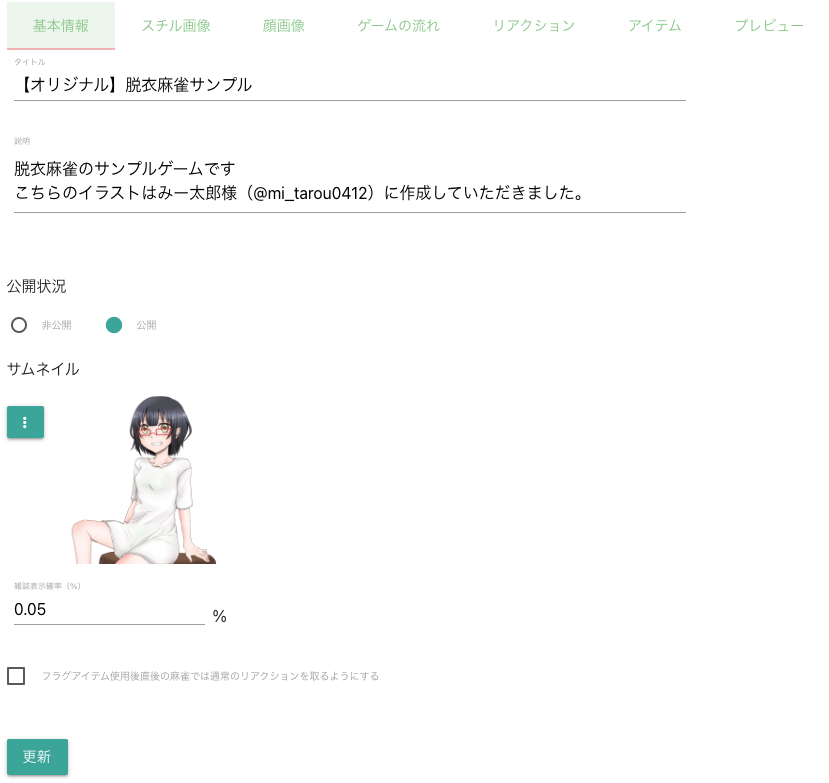The image size is (829, 783).
Task: Switch to the リアクション tab
Action: [534, 25]
